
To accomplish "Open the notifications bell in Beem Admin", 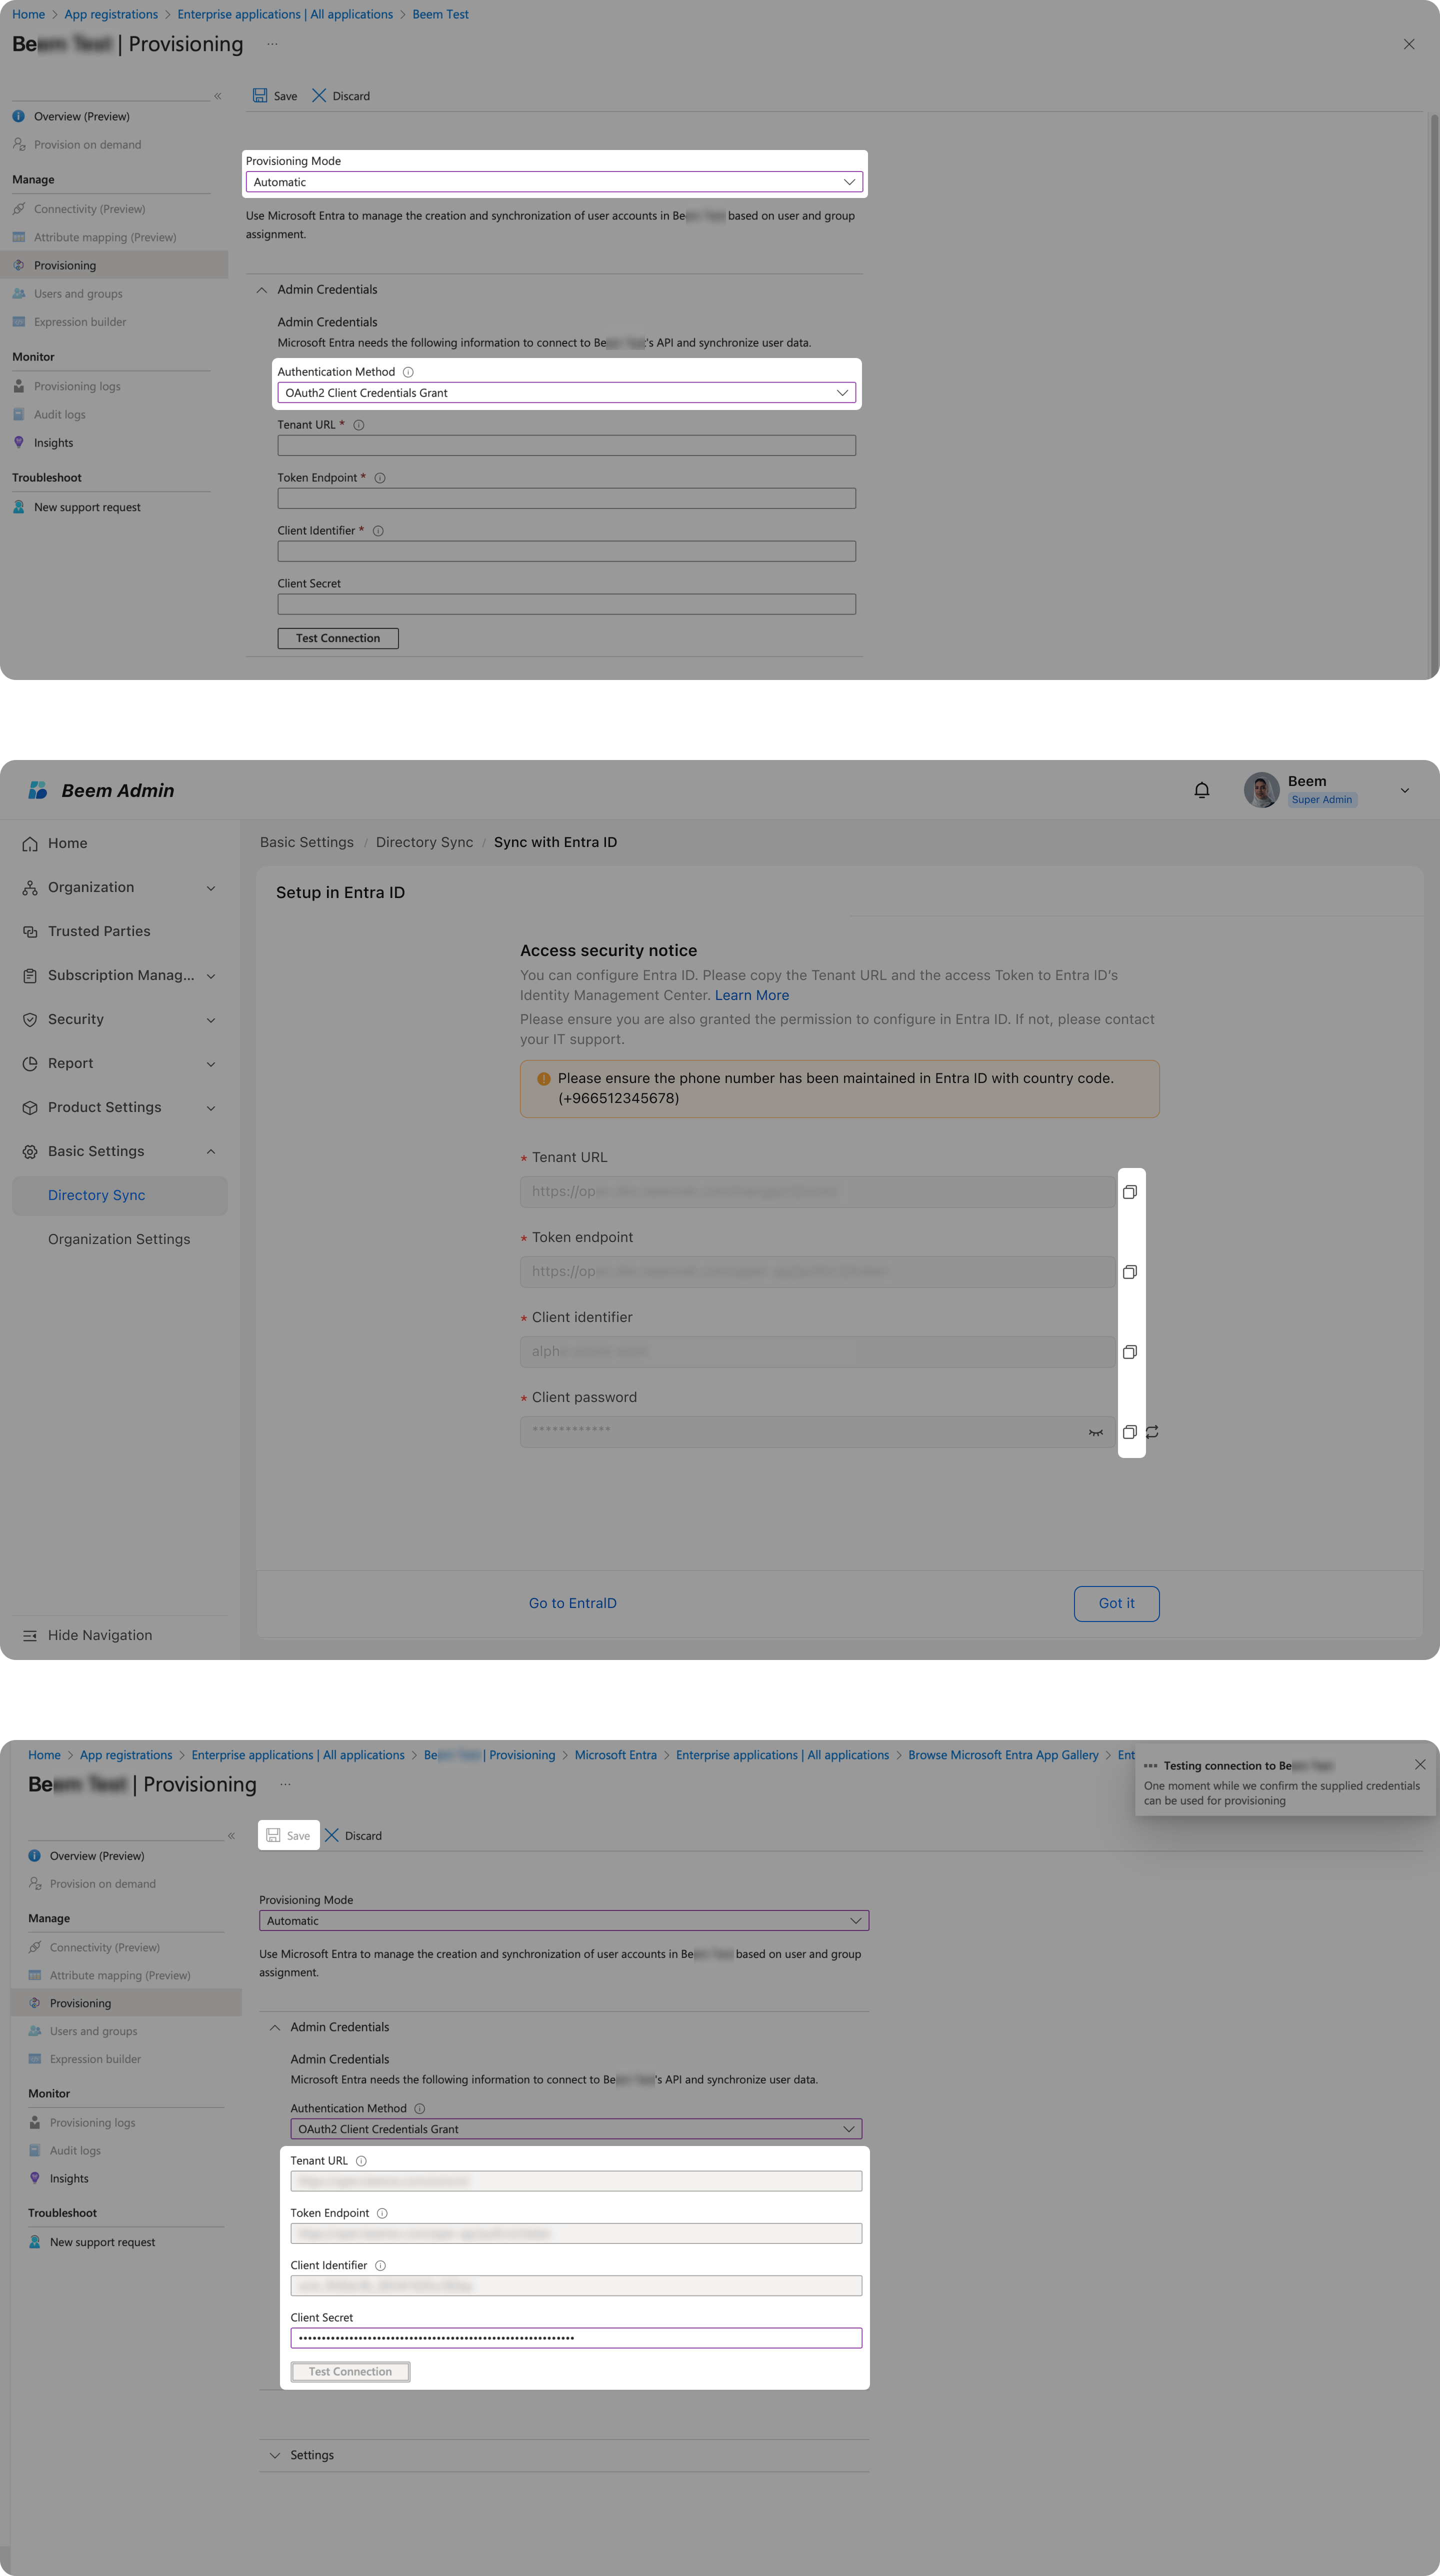I will [x=1202, y=790].
